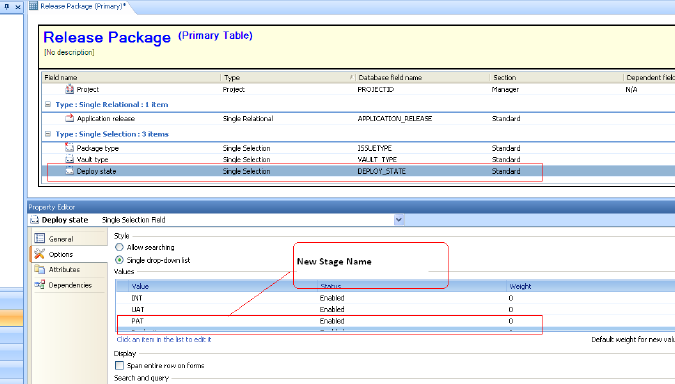Sort by the Dependent field column header

coord(649,77)
